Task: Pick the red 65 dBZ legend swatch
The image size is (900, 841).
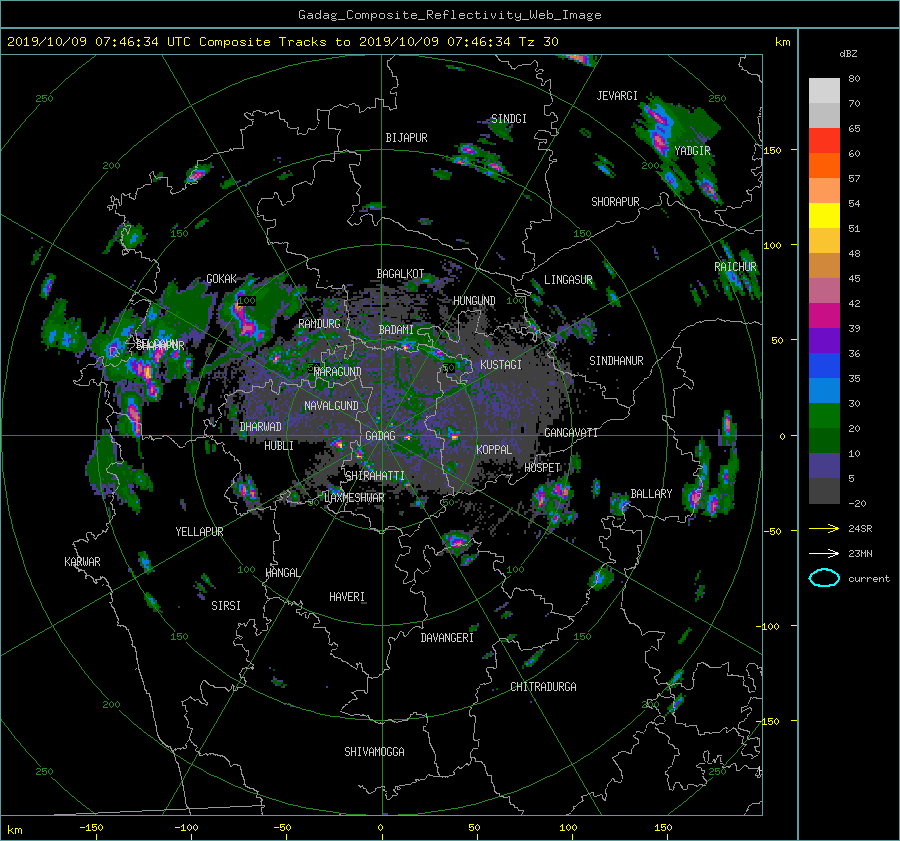Action: pyautogui.click(x=824, y=140)
